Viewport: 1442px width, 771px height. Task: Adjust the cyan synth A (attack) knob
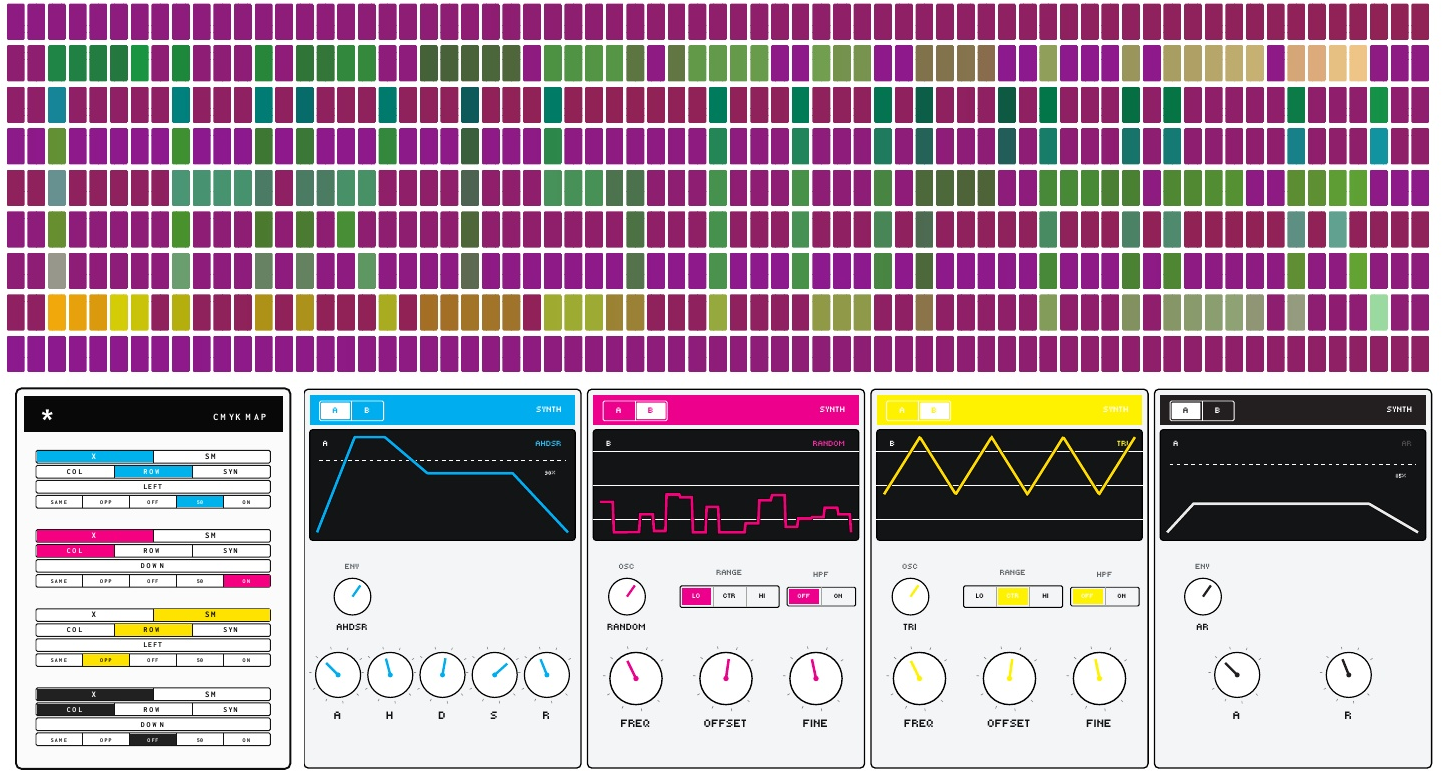click(x=338, y=675)
